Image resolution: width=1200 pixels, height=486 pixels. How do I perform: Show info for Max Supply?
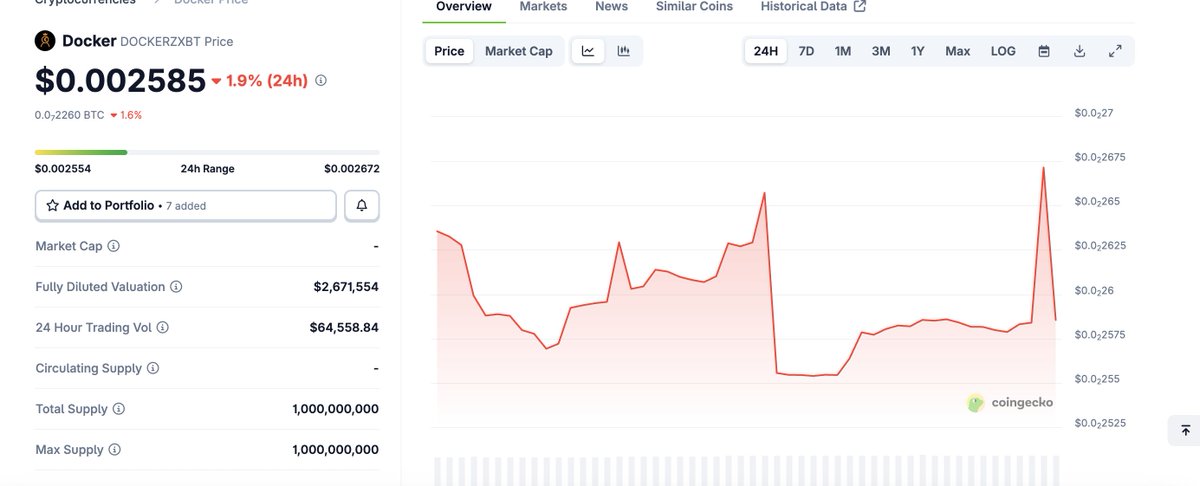click(x=115, y=450)
